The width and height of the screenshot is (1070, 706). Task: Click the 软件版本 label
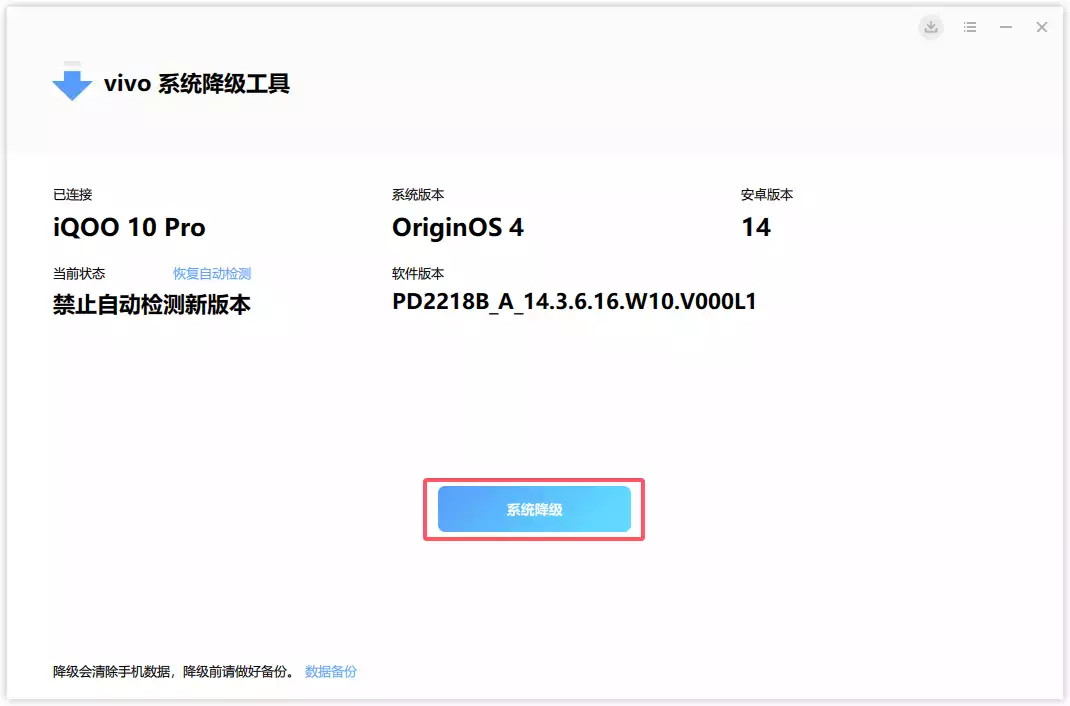point(418,274)
